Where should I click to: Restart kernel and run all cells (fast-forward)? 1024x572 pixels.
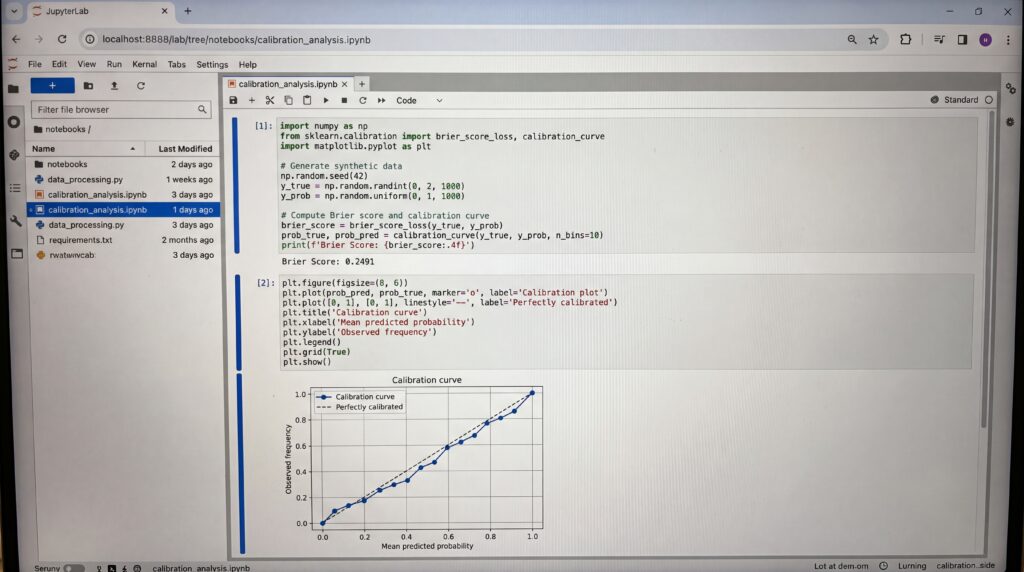point(381,101)
